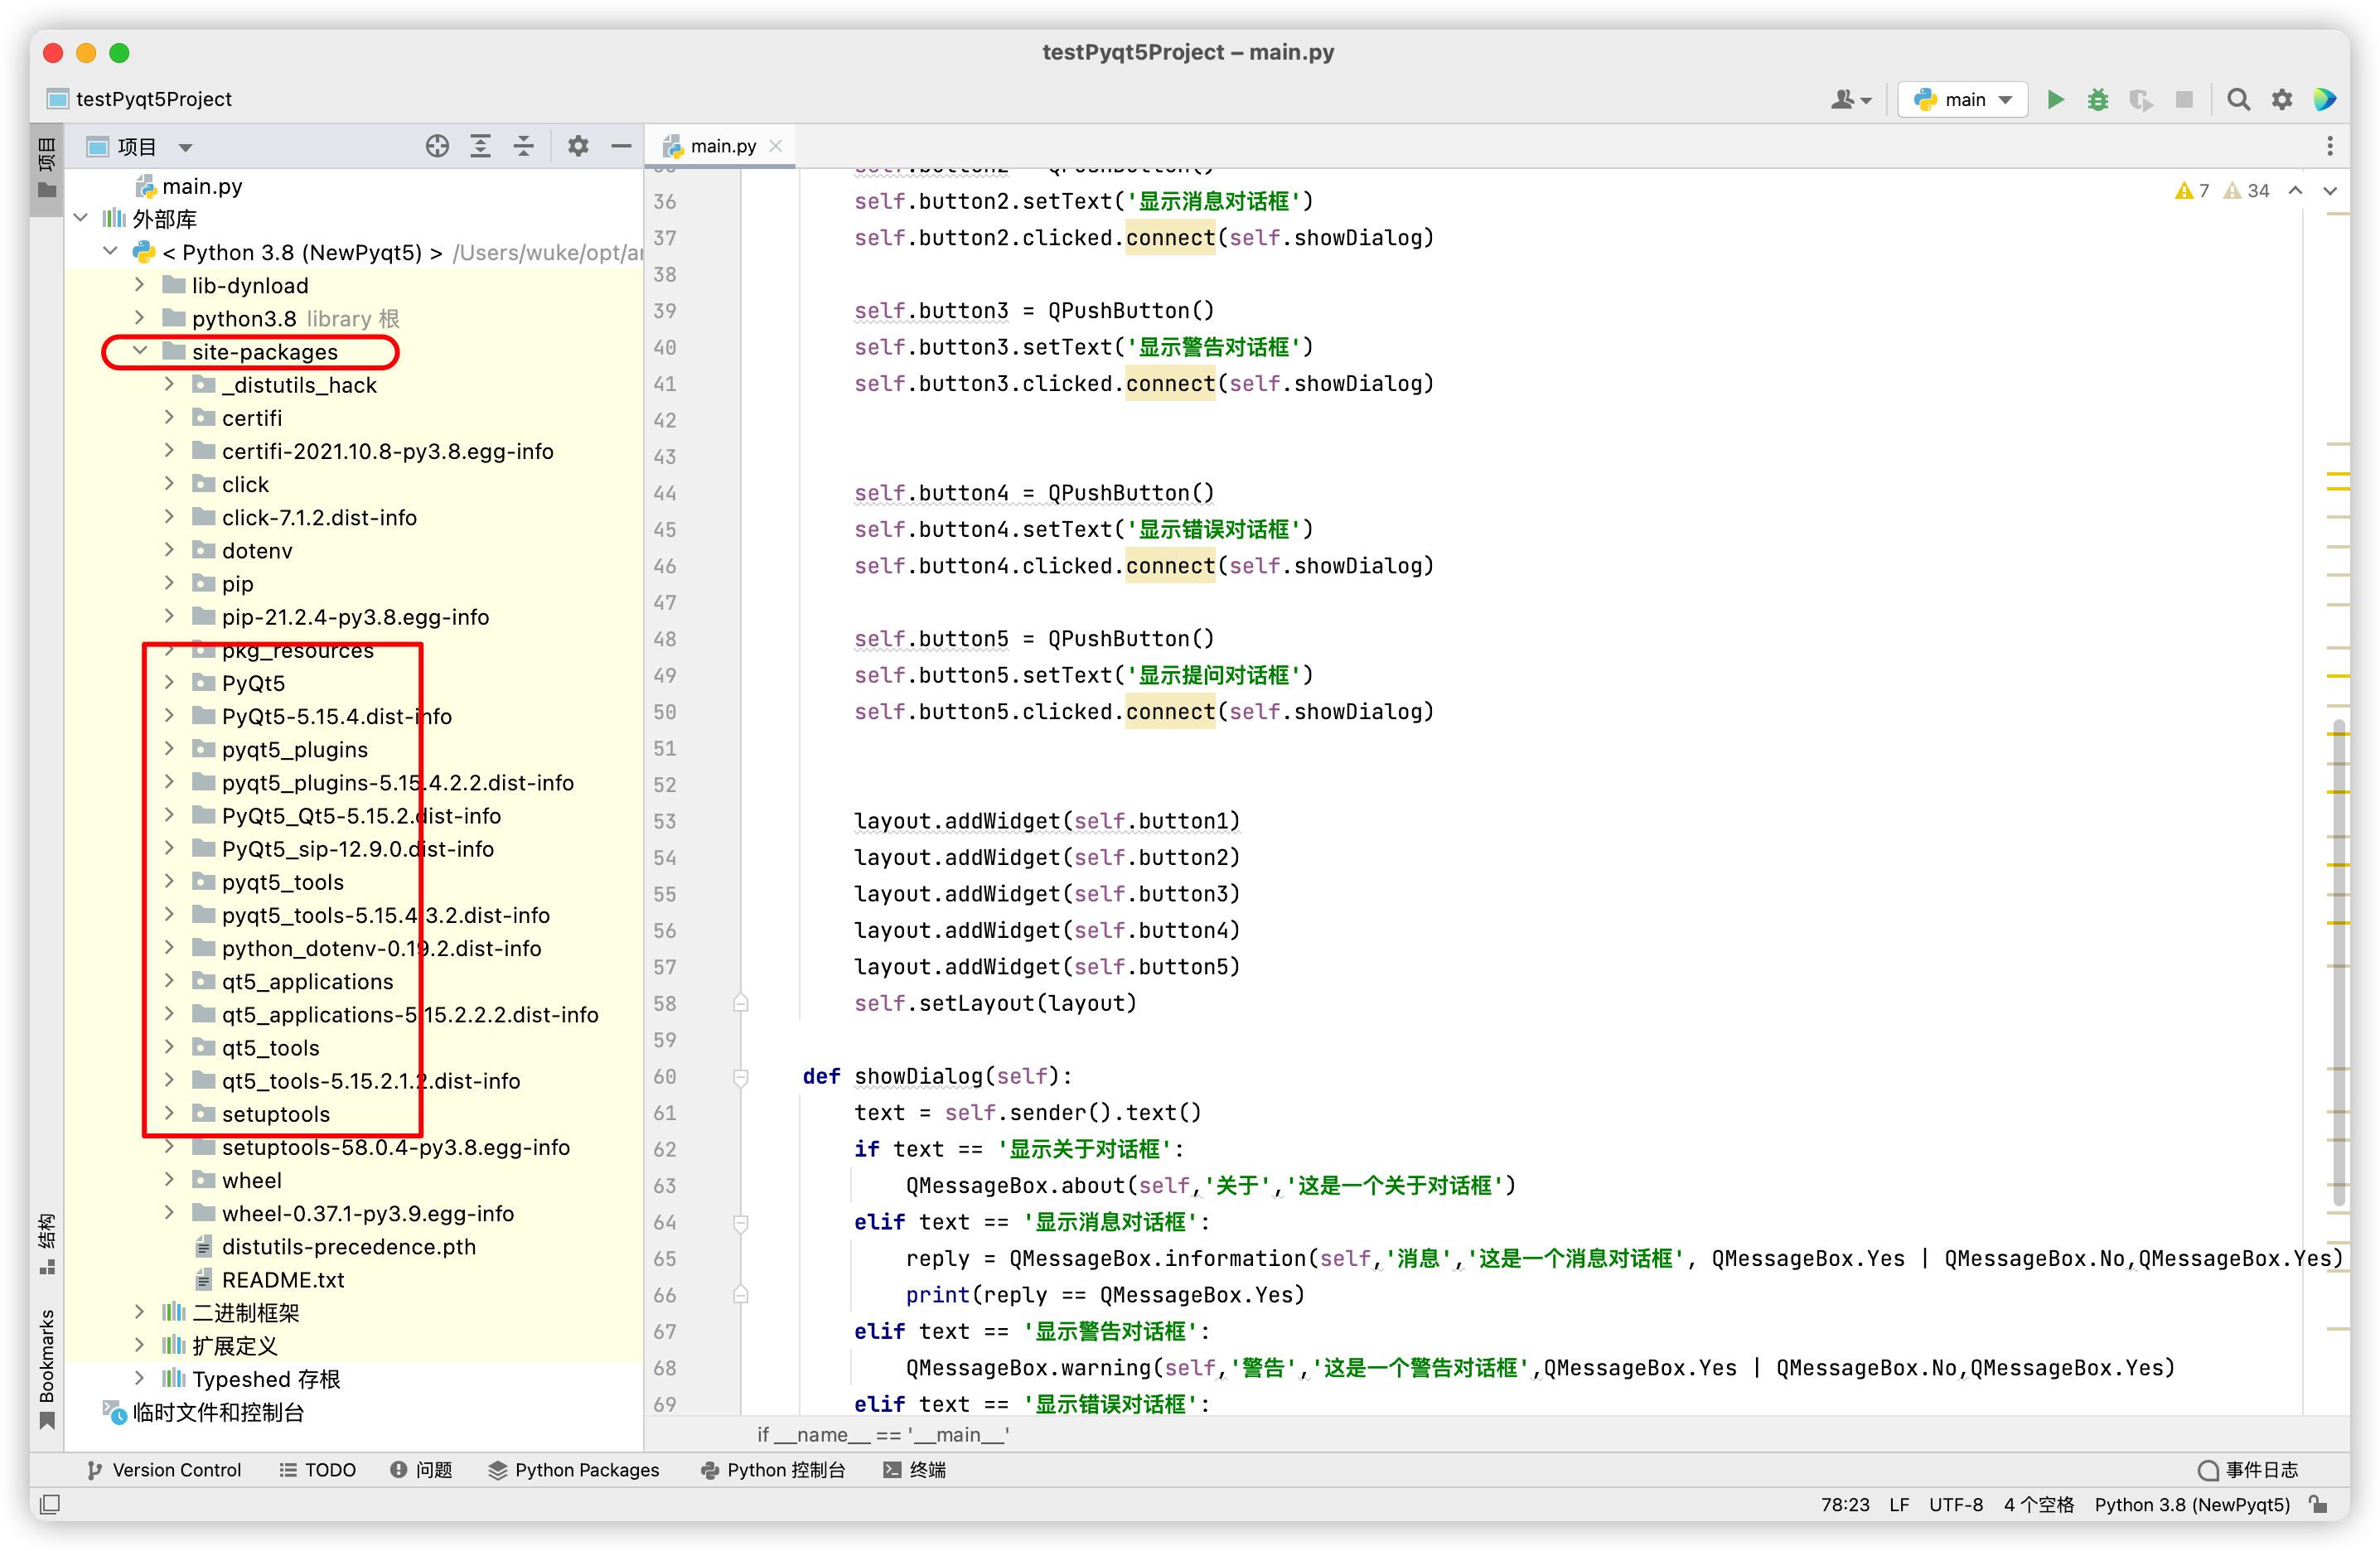Open IDE settings gear in toolbar
The width and height of the screenshot is (2380, 1551).
click(2281, 99)
